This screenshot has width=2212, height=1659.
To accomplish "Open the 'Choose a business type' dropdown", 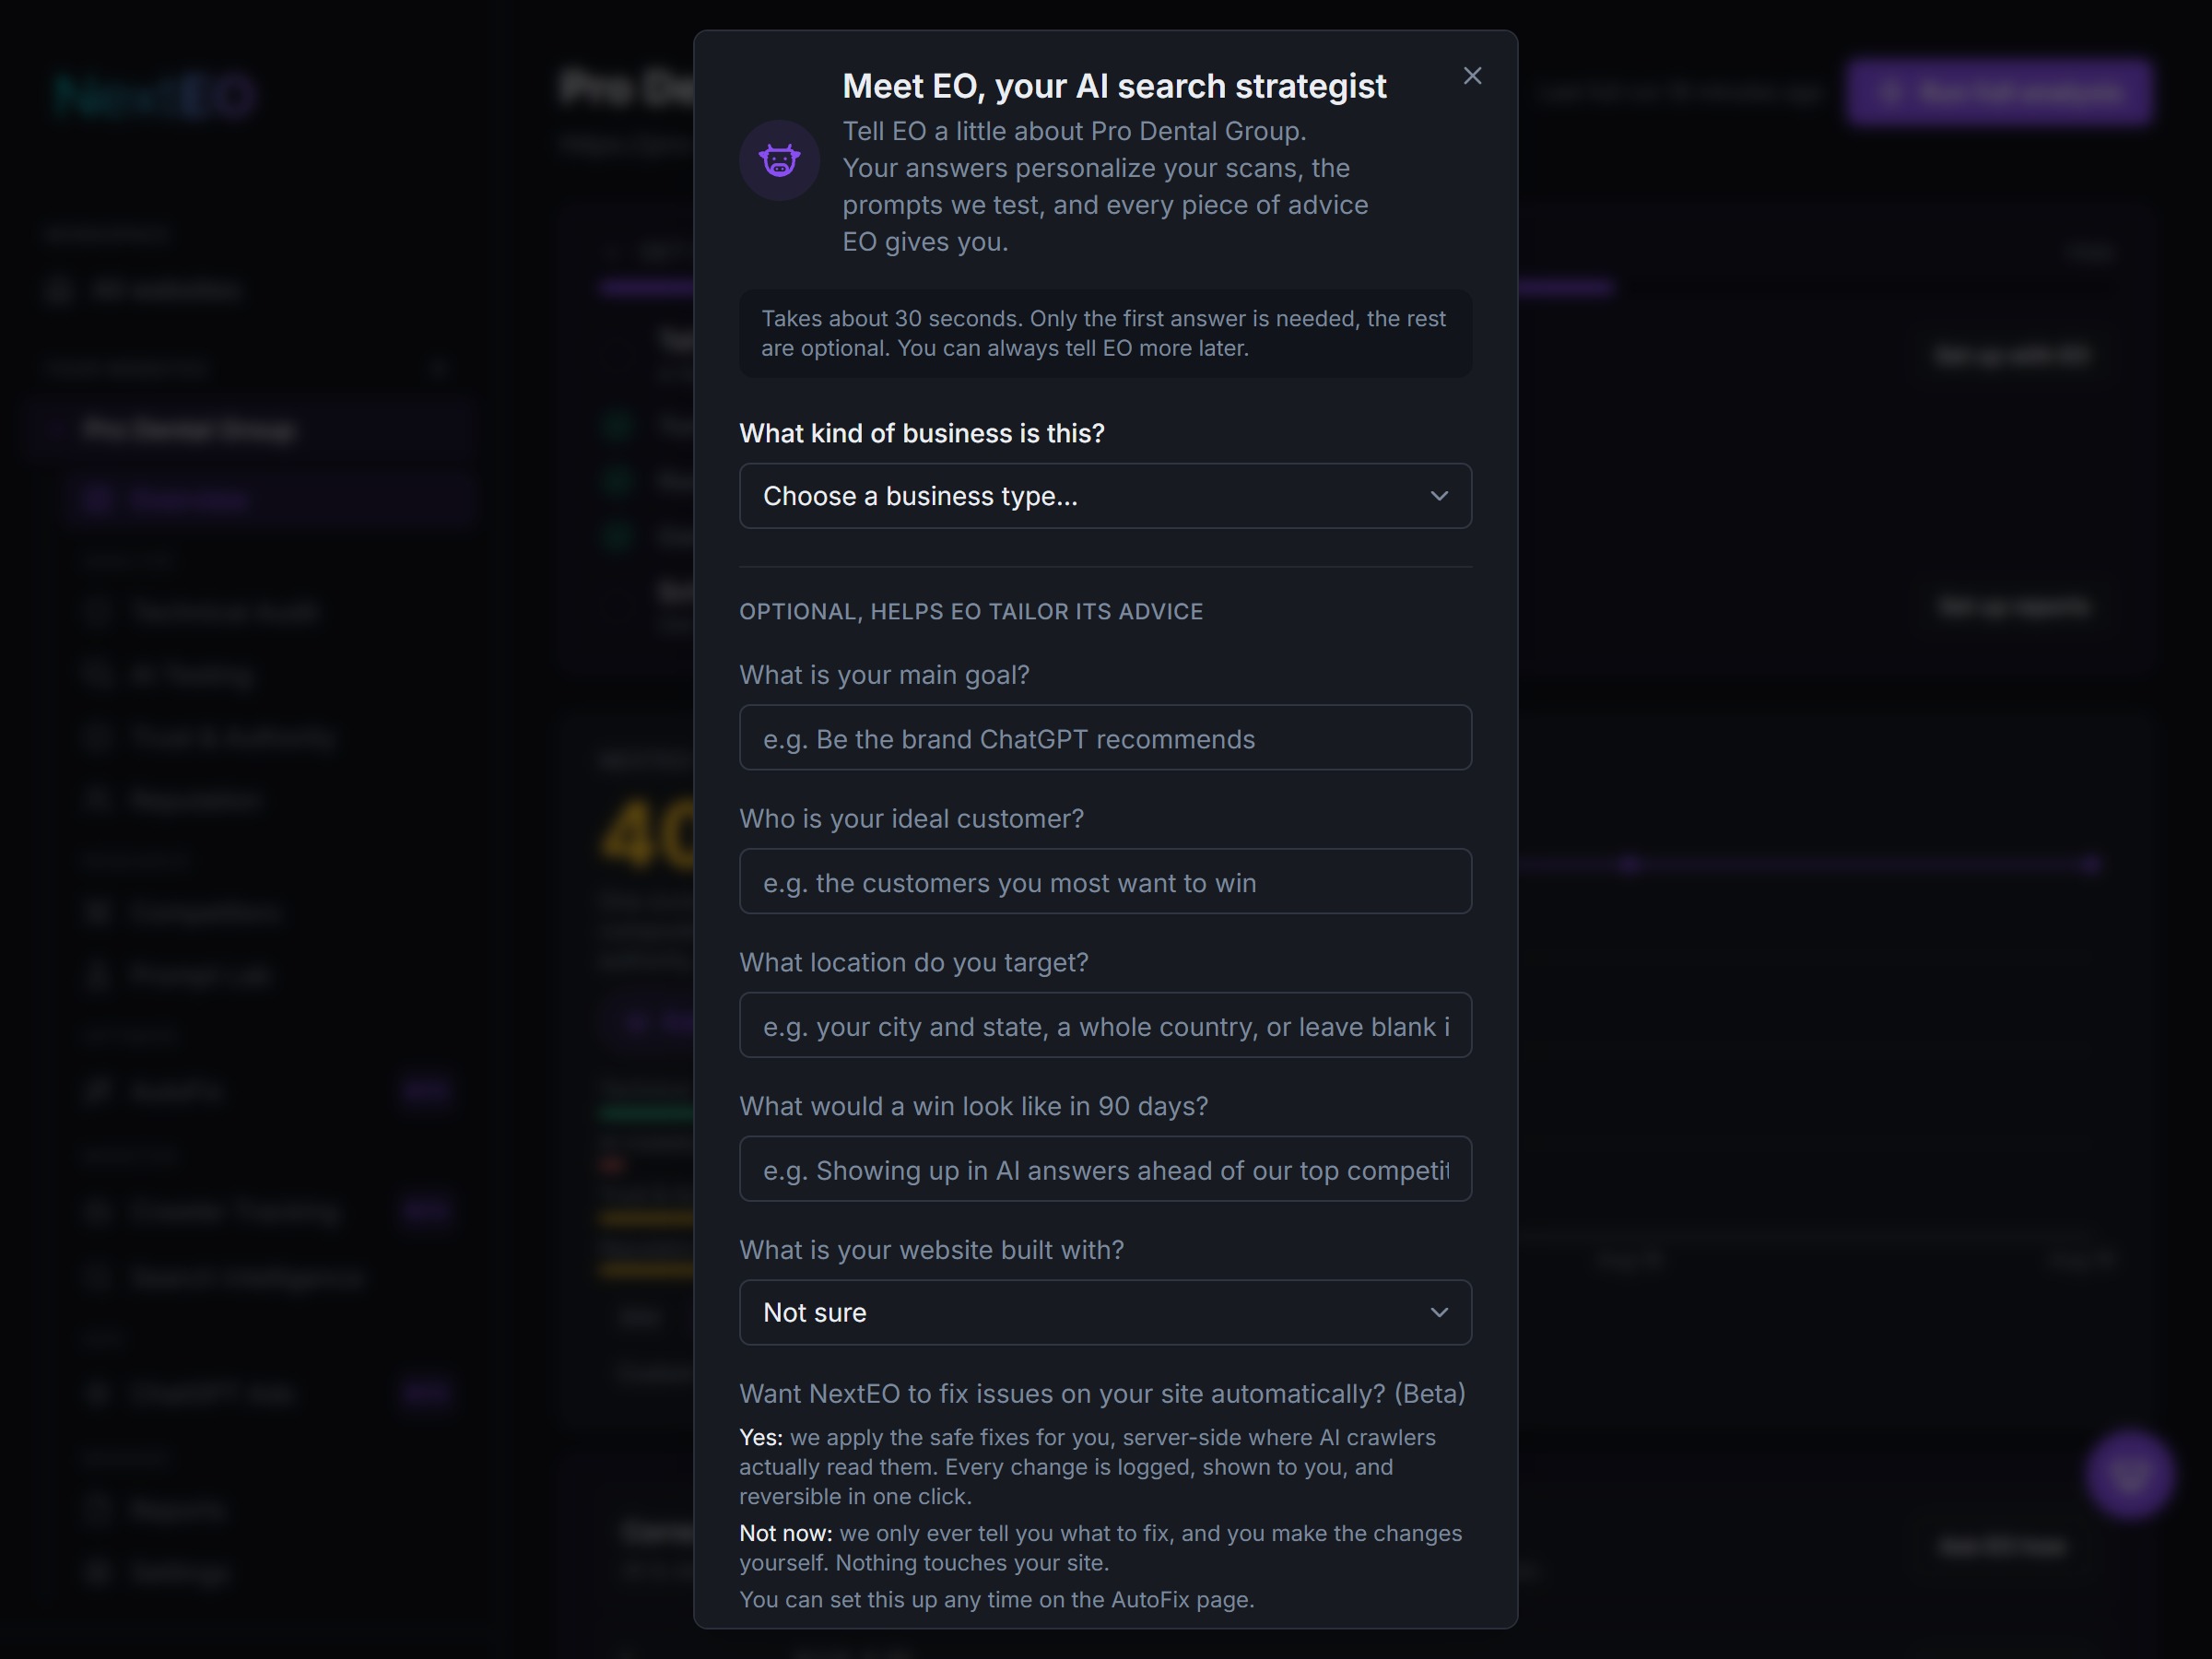I will pyautogui.click(x=1105, y=496).
